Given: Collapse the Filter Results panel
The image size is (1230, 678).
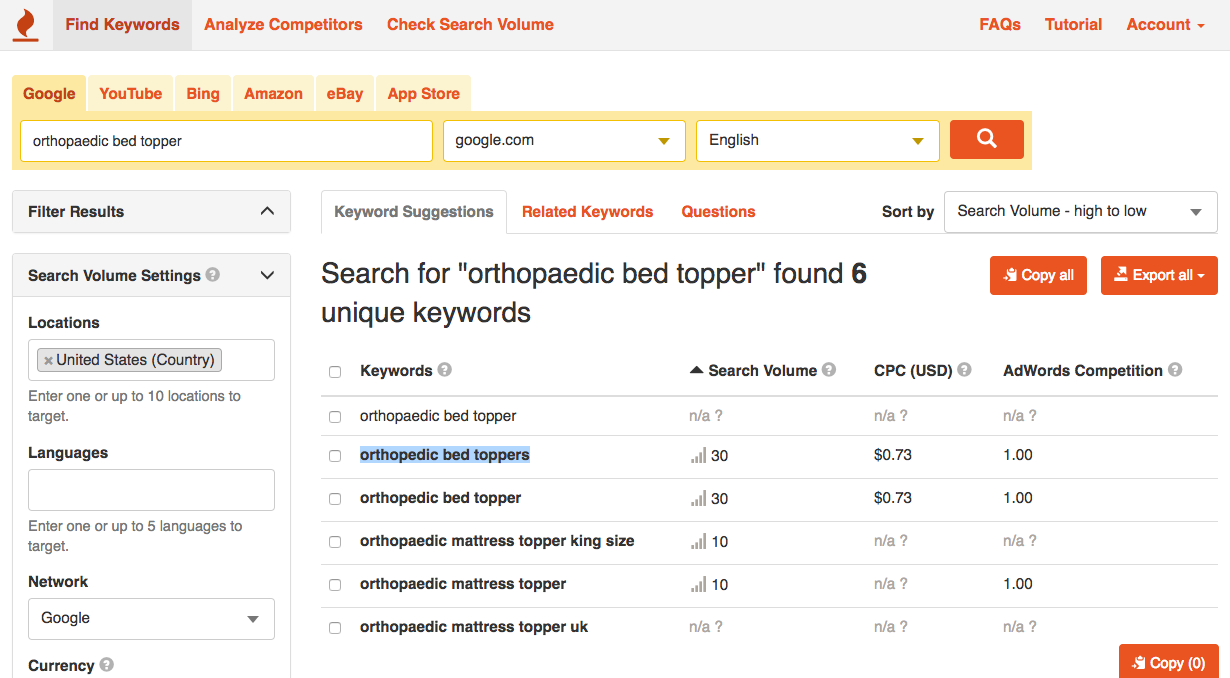Looking at the screenshot, I should [267, 211].
